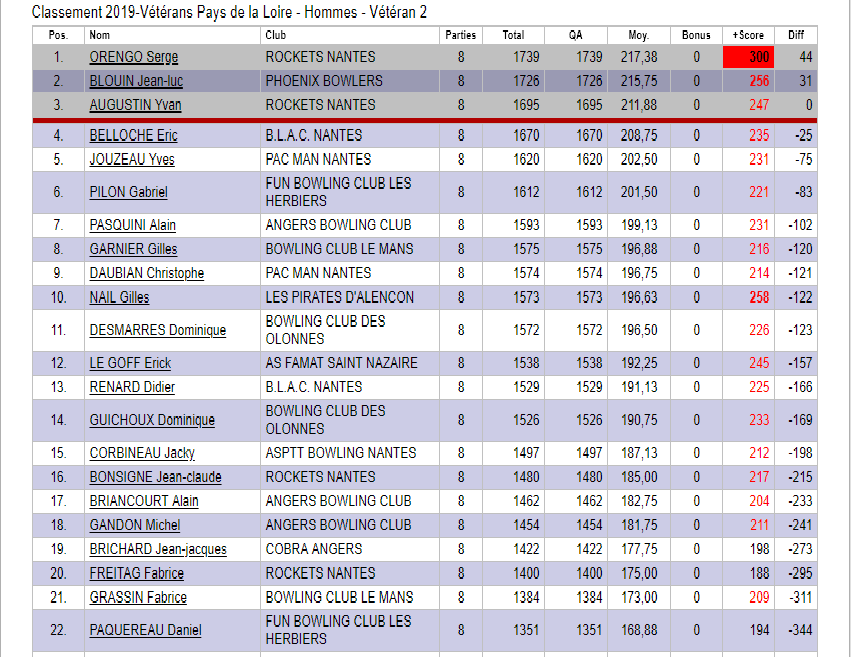Open DAUBIAN Christophe link

[146, 273]
